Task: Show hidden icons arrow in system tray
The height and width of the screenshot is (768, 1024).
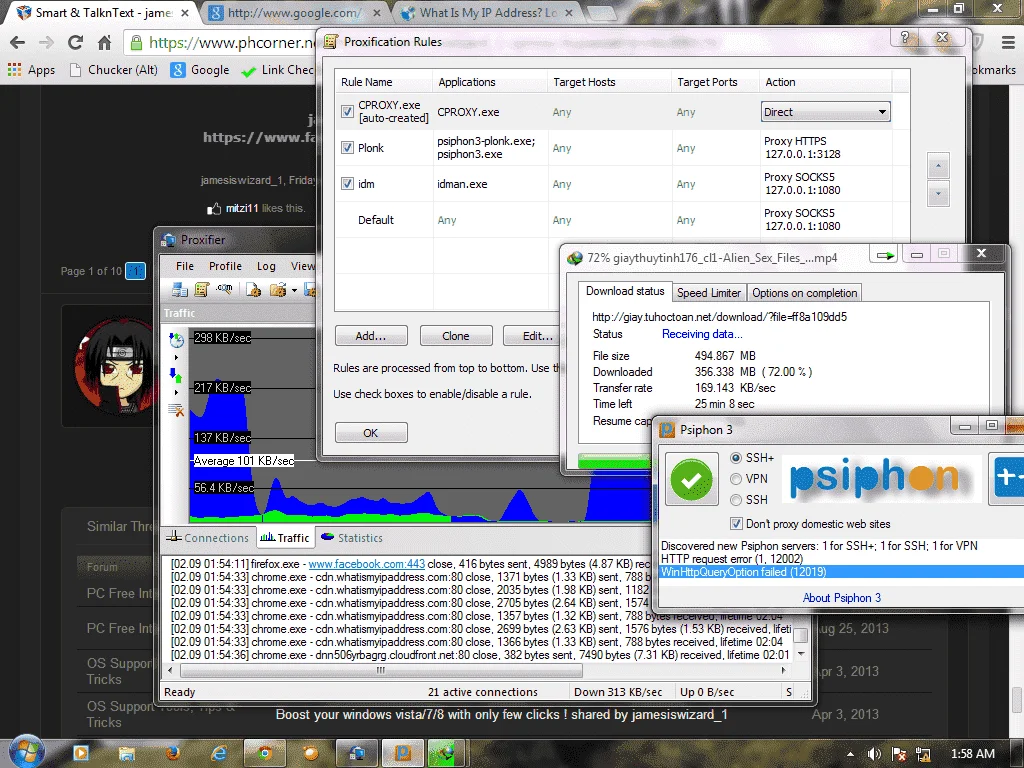Action: coord(850,754)
